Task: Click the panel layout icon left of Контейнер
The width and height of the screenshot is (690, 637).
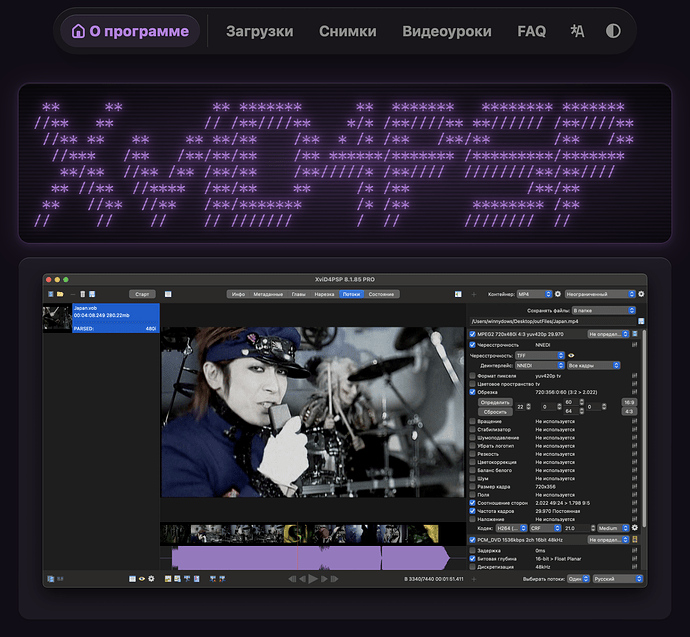Action: [x=458, y=294]
